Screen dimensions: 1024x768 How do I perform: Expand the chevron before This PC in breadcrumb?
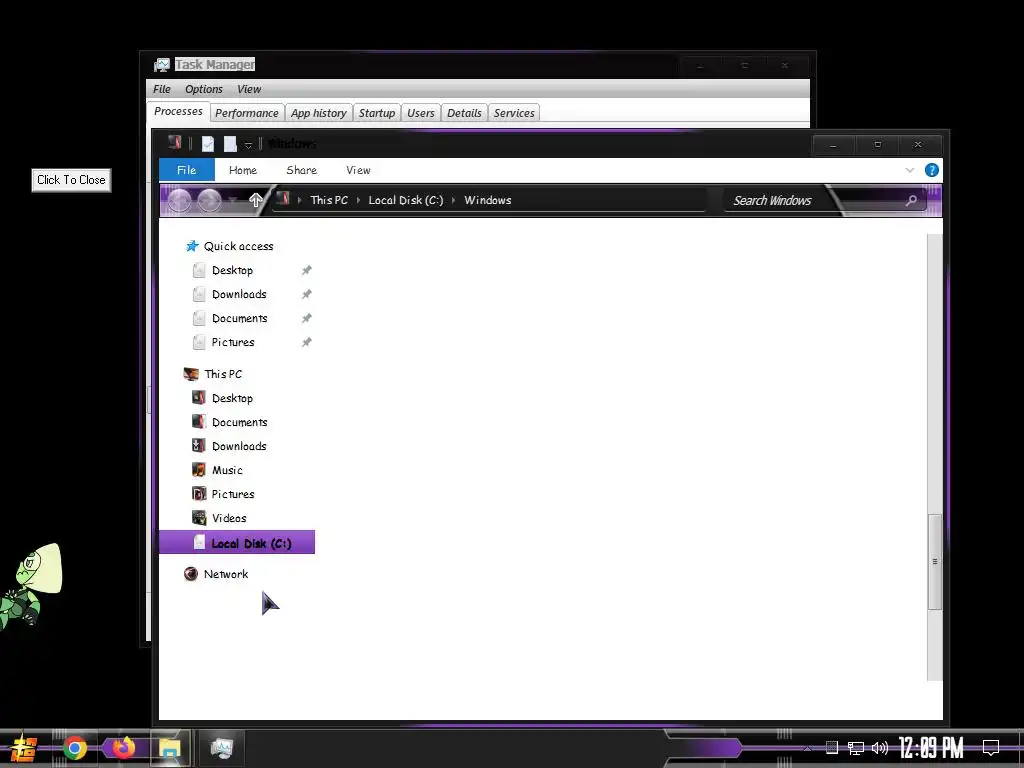click(300, 200)
